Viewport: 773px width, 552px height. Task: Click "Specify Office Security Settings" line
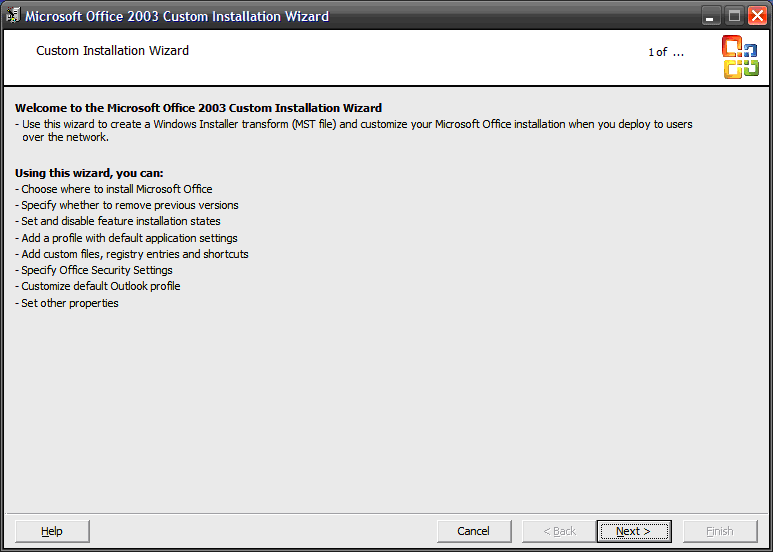(96, 270)
